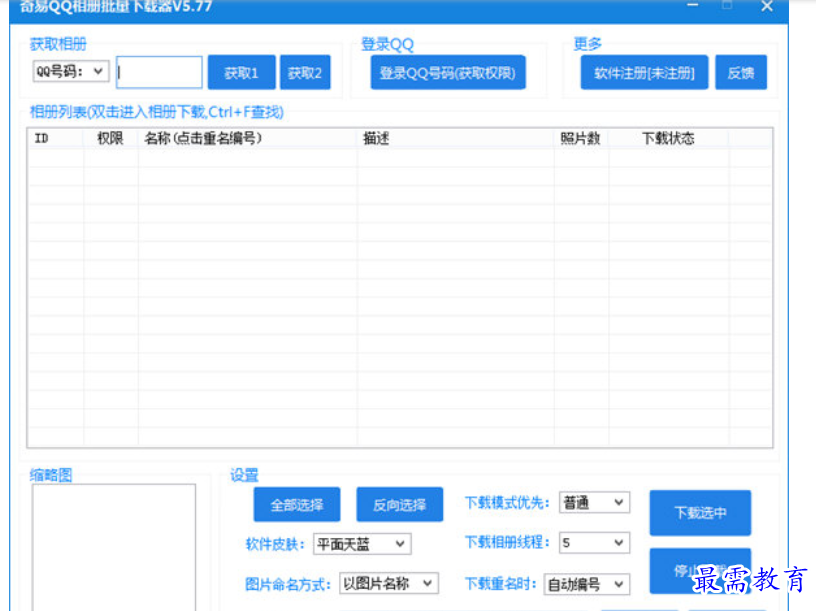Image resolution: width=816 pixels, height=611 pixels.
Task: Click the 描述 column header
Action: coord(455,138)
